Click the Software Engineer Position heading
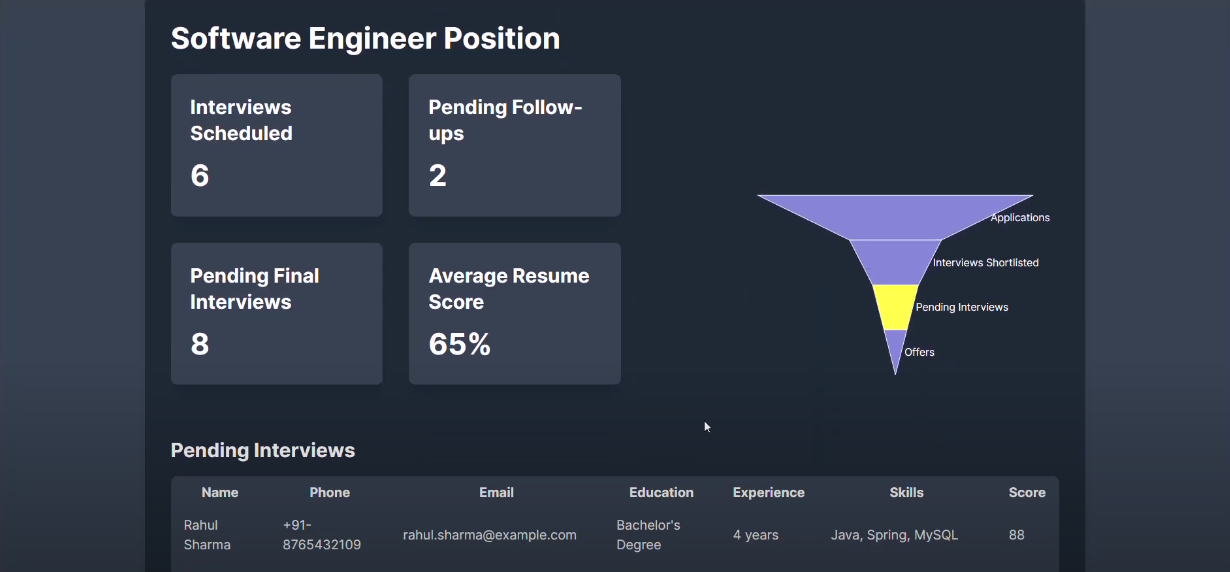The image size is (1230, 572). tap(365, 39)
